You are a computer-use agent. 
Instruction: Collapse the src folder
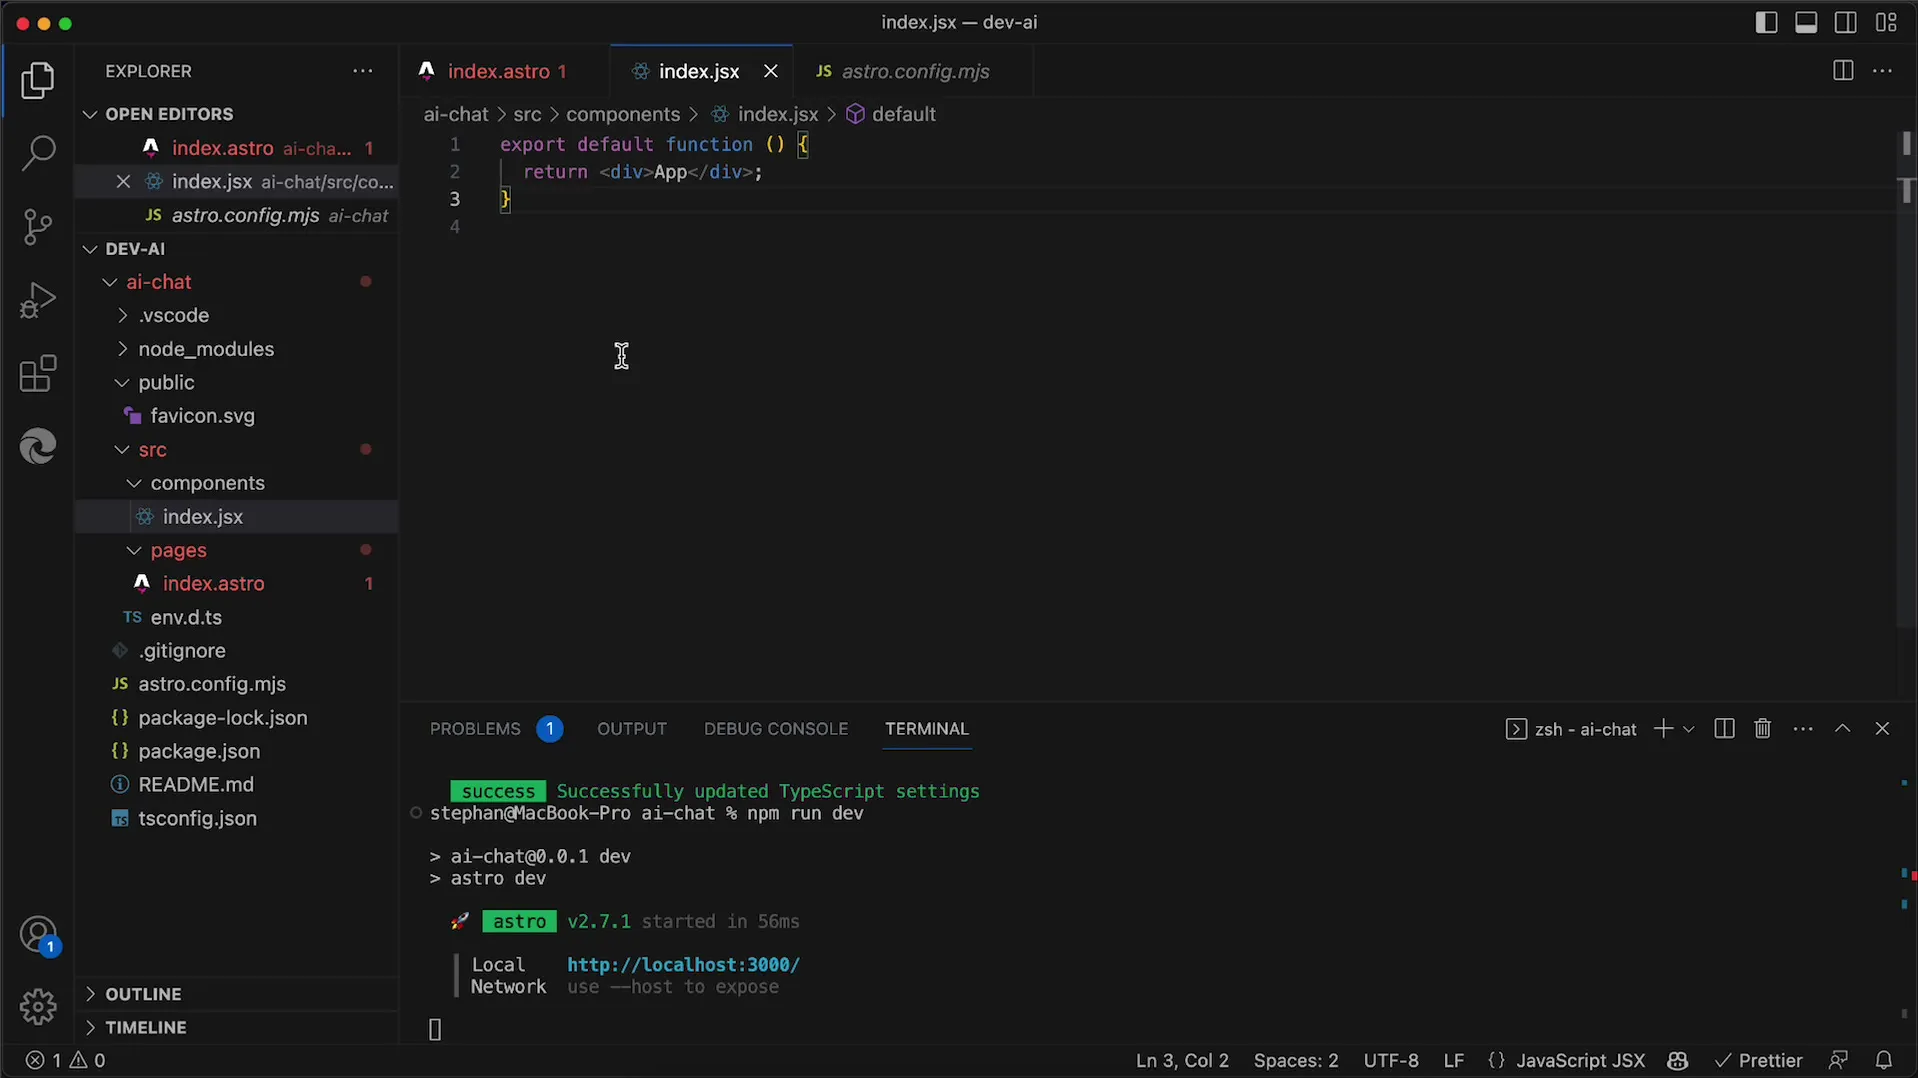point(152,450)
